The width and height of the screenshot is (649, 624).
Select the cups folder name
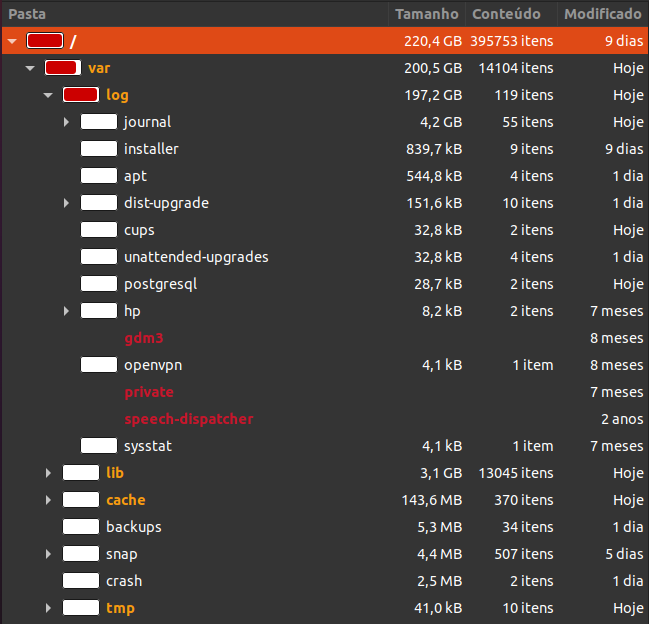139,230
